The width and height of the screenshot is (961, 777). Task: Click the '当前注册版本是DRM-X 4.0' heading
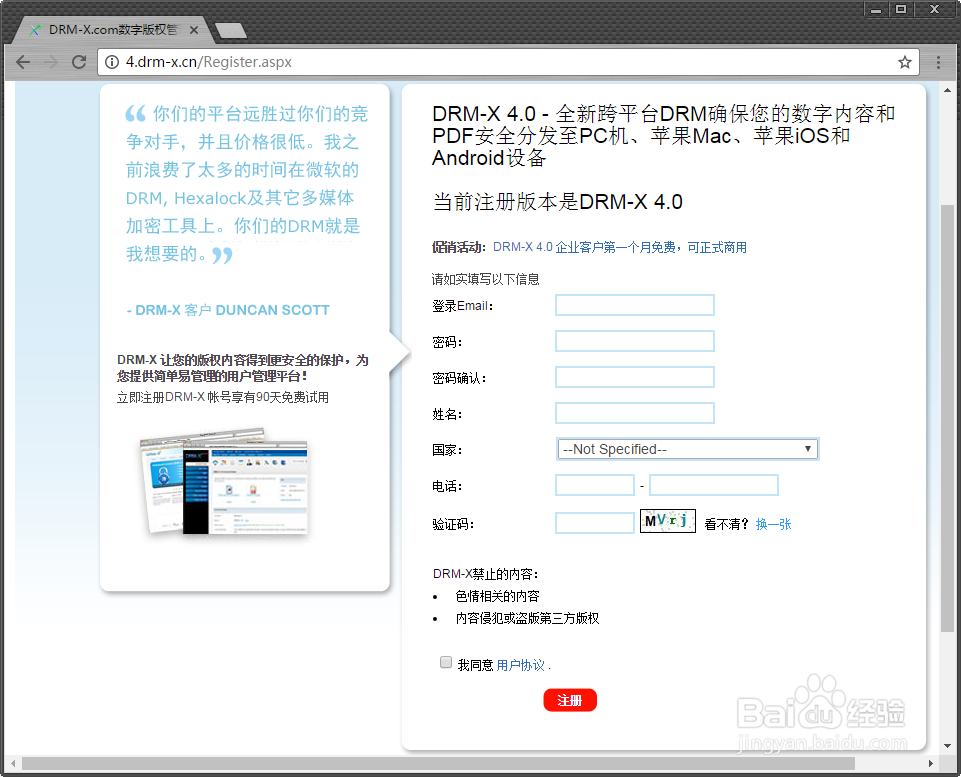[558, 202]
